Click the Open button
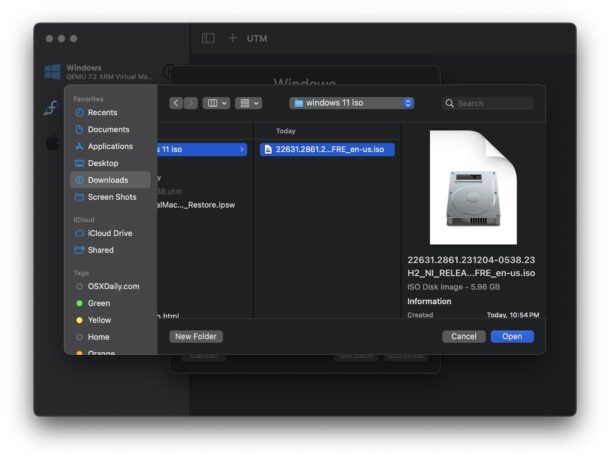This screenshot has width=610, height=461. (511, 337)
